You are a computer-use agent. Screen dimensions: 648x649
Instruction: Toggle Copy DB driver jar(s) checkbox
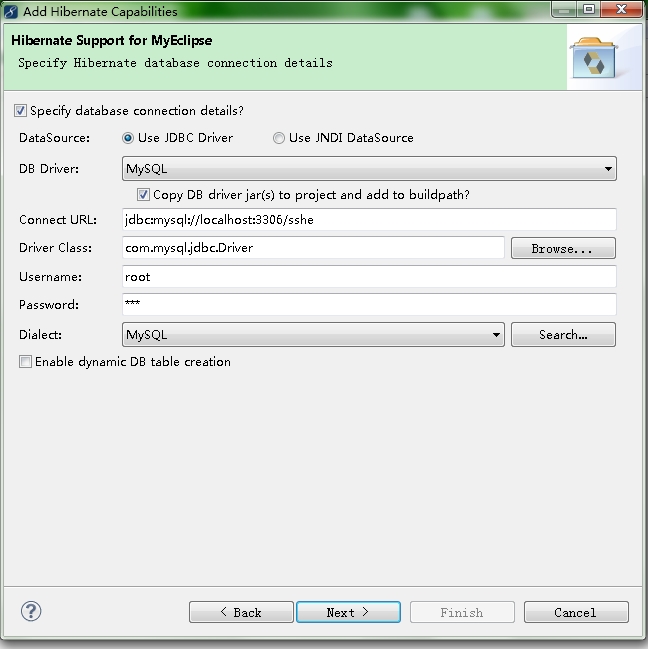pyautogui.click(x=143, y=195)
